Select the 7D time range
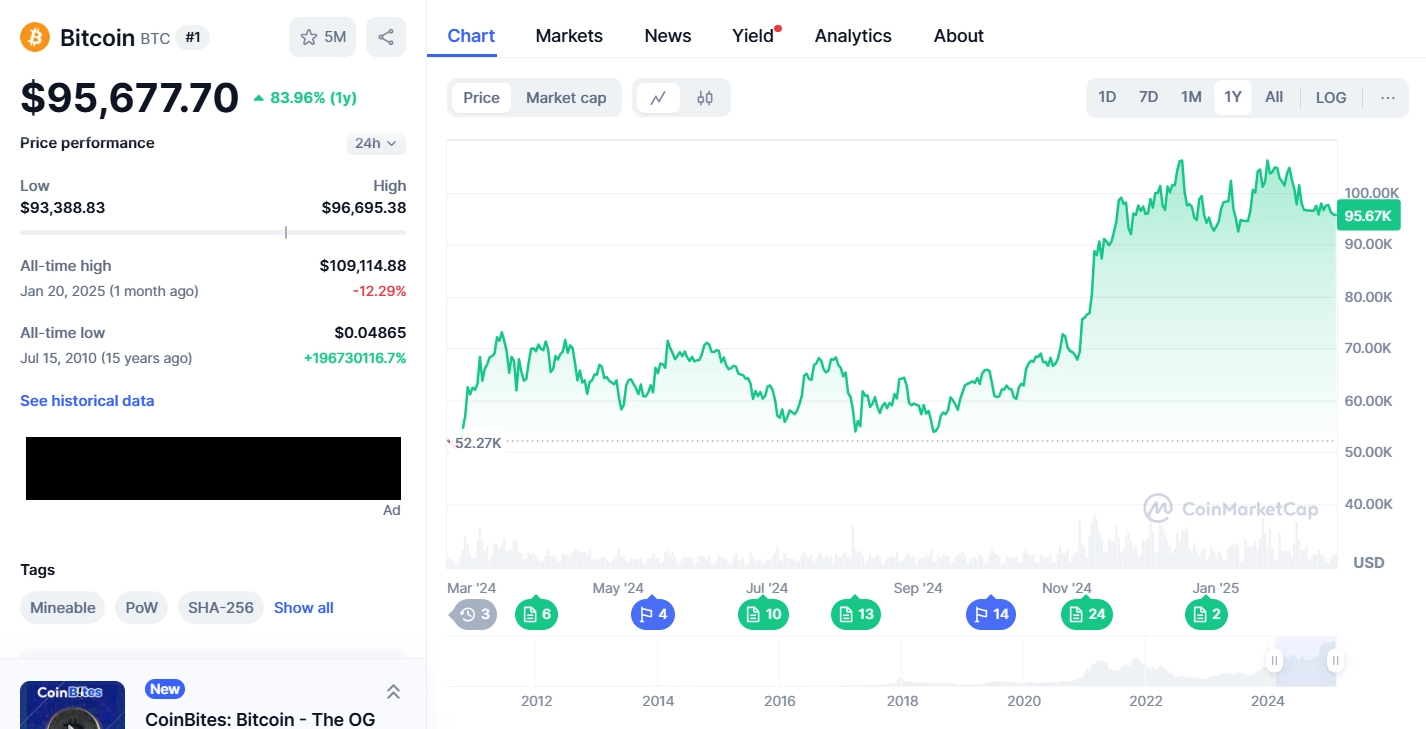Image resolution: width=1426 pixels, height=729 pixels. 1148,97
